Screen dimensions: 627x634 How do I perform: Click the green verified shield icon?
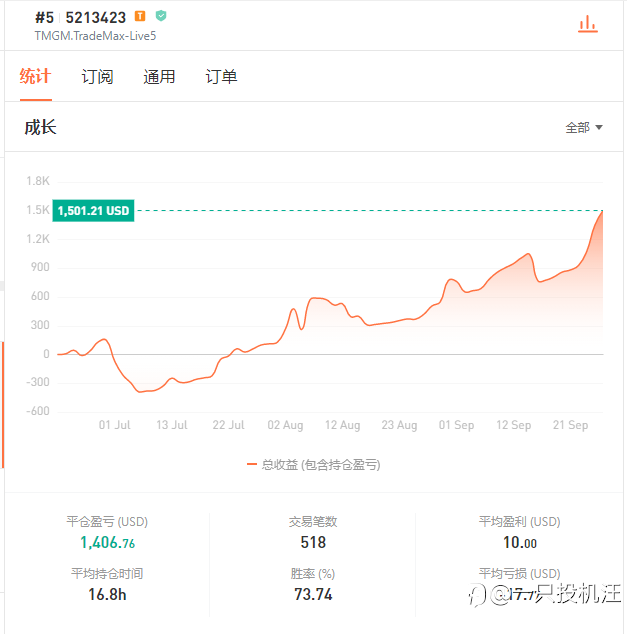[x=161, y=17]
